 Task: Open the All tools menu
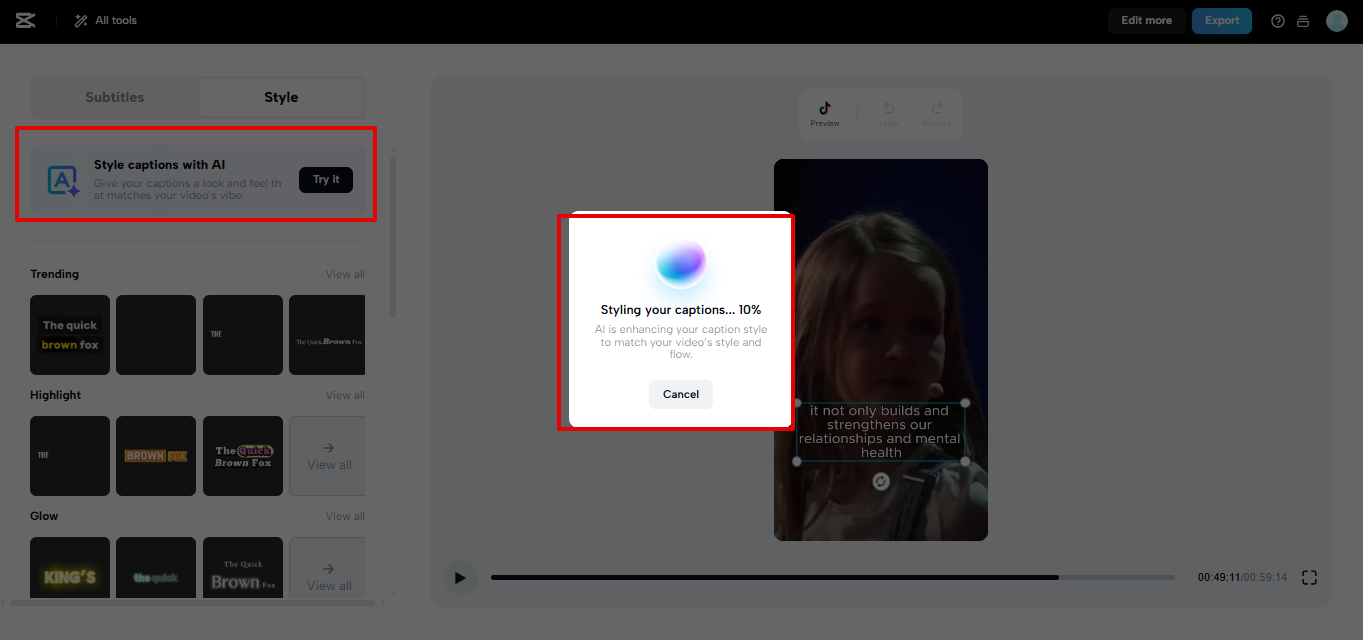pos(104,19)
